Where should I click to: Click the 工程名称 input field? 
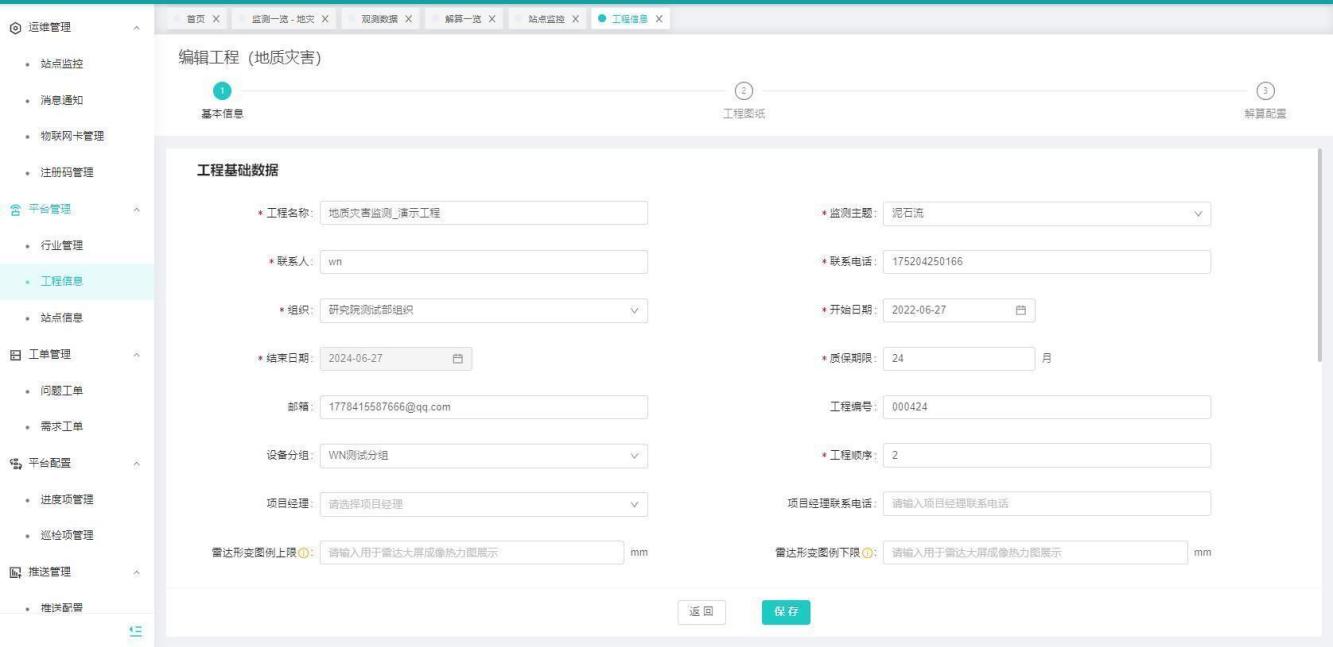pos(483,213)
